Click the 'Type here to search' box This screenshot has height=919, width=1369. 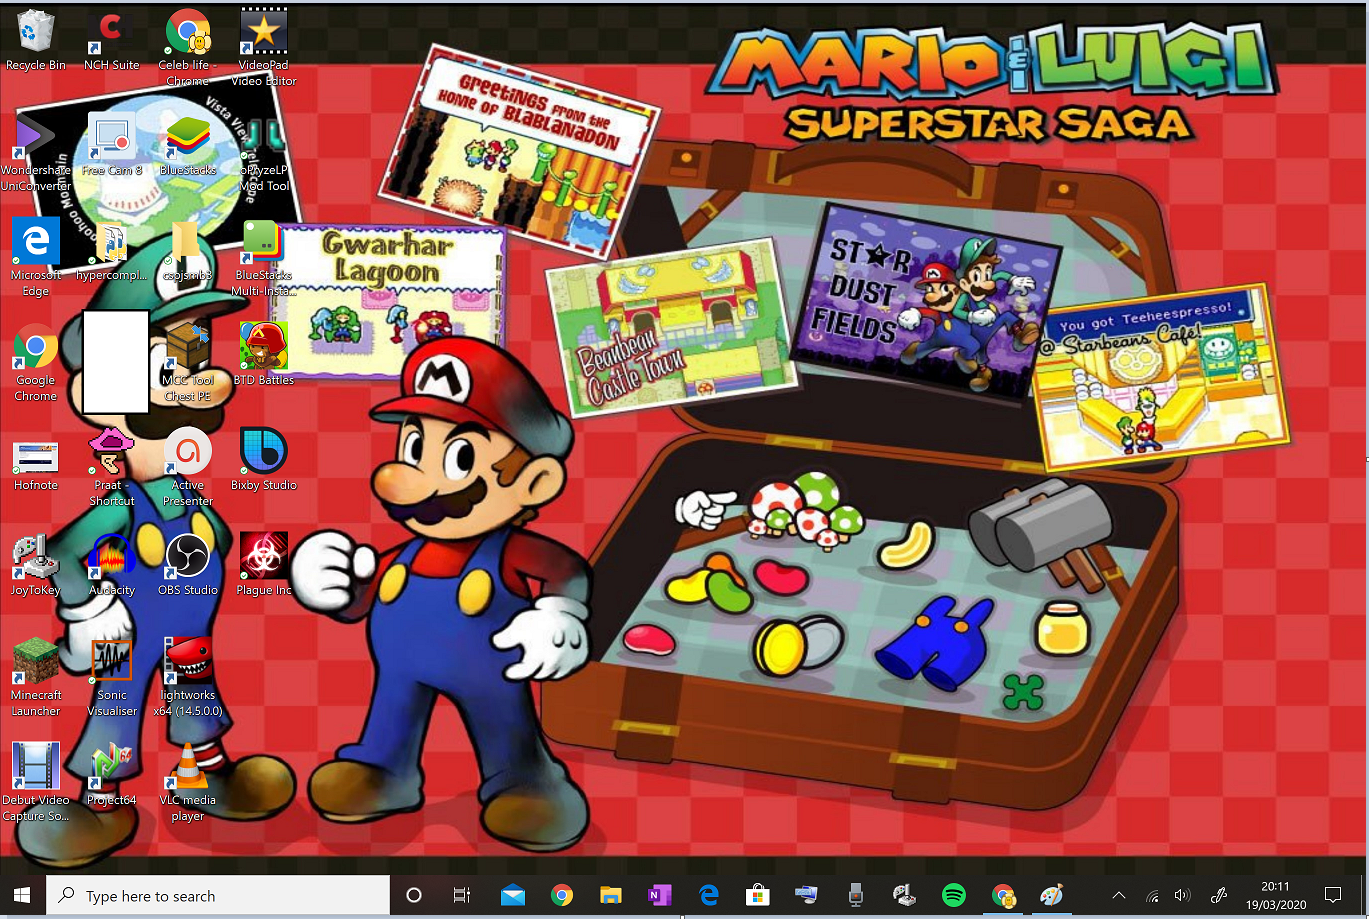218,896
